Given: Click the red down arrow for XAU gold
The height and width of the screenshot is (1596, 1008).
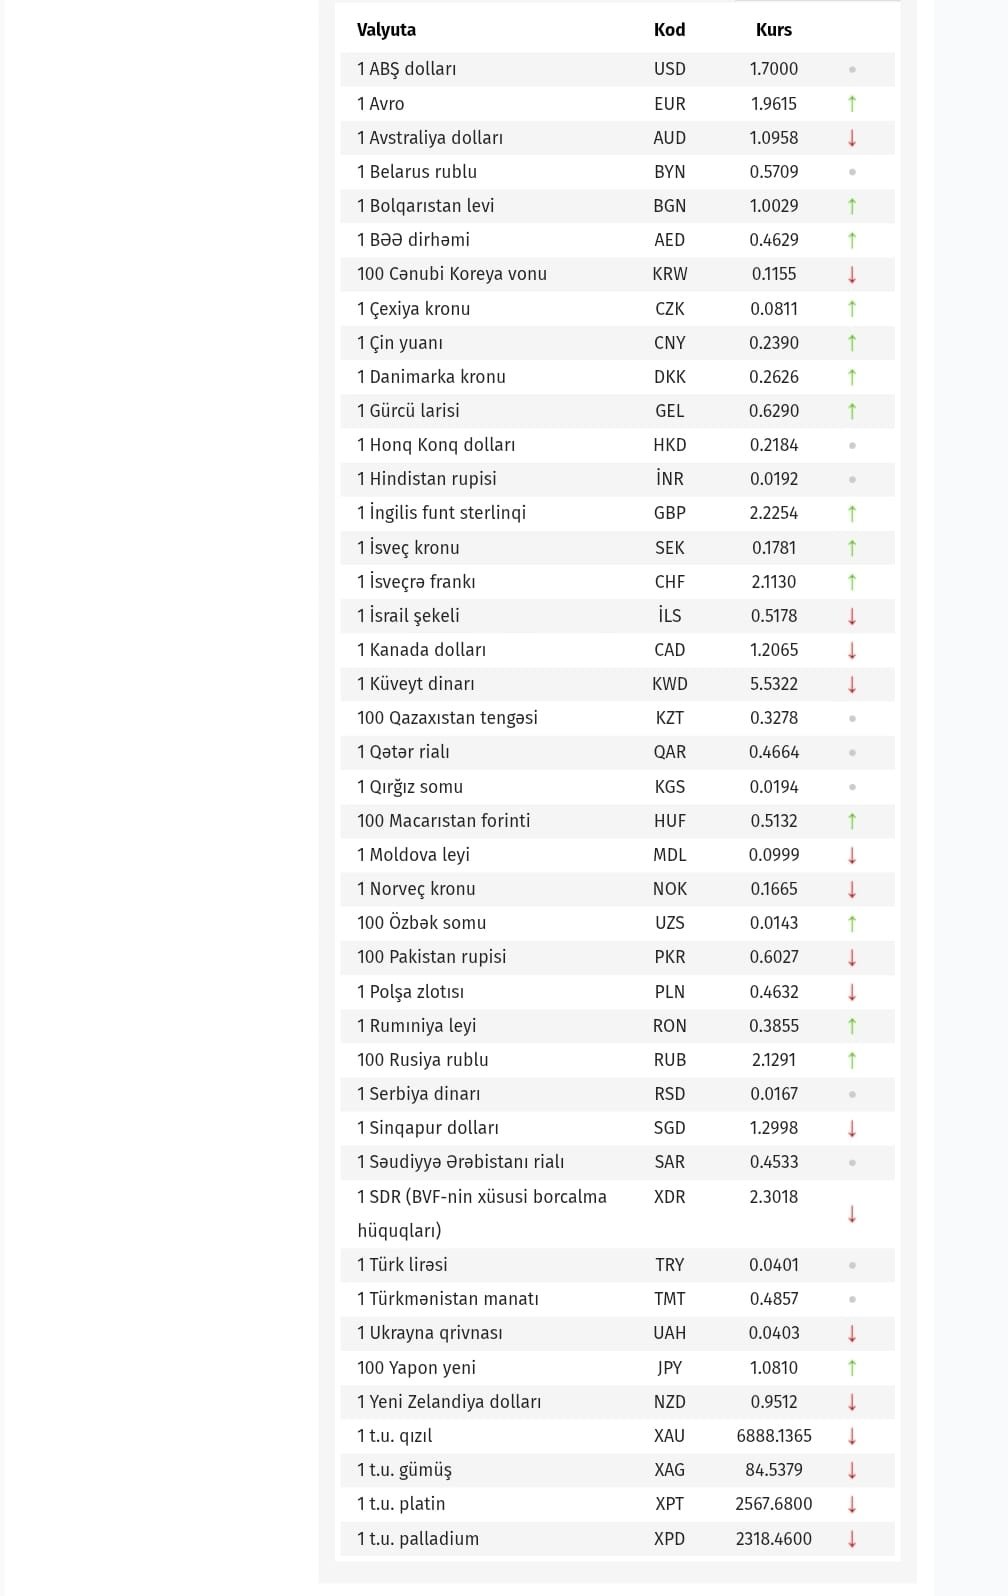Looking at the screenshot, I should click(x=852, y=1436).
